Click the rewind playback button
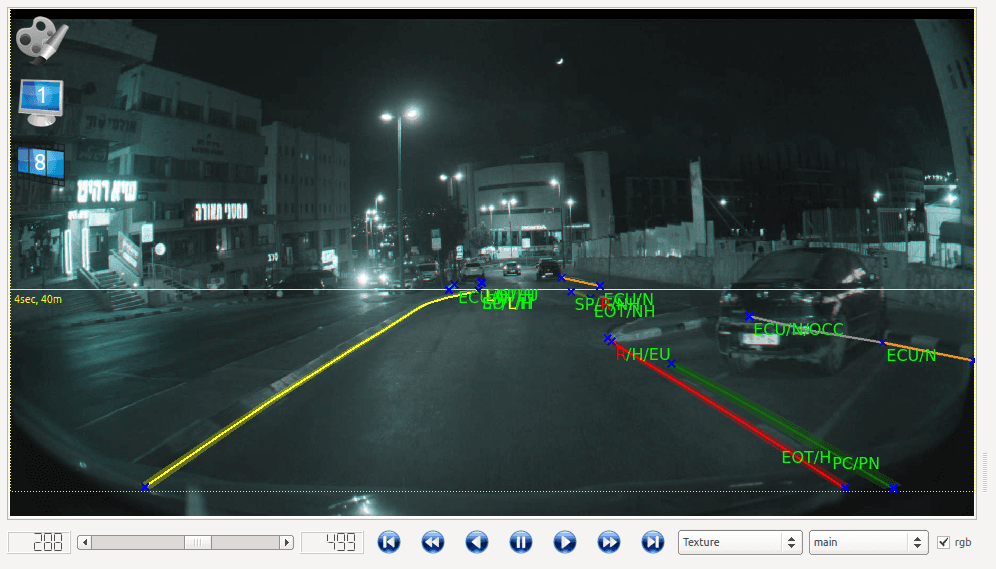996x569 pixels. click(433, 542)
